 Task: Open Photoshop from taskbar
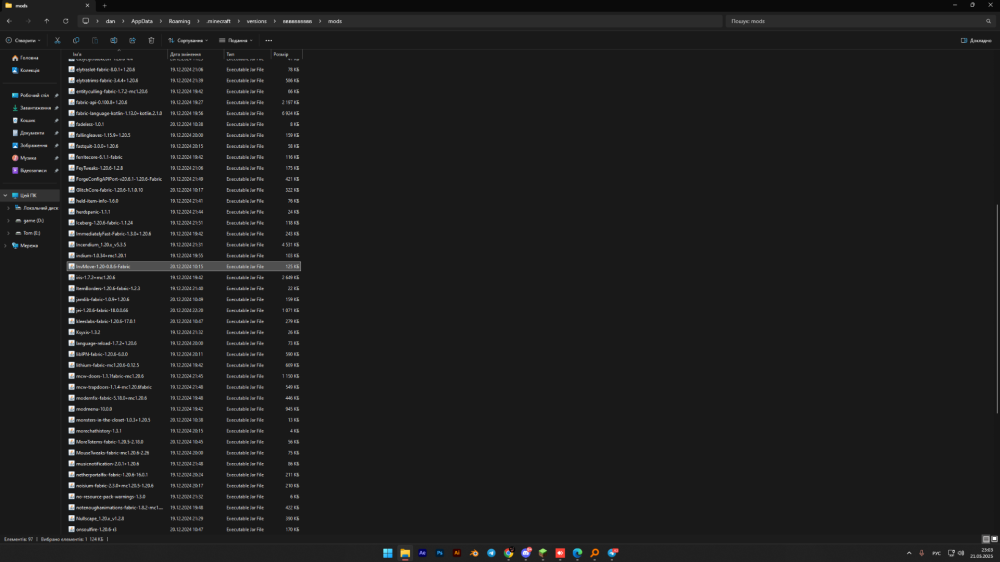(x=439, y=553)
